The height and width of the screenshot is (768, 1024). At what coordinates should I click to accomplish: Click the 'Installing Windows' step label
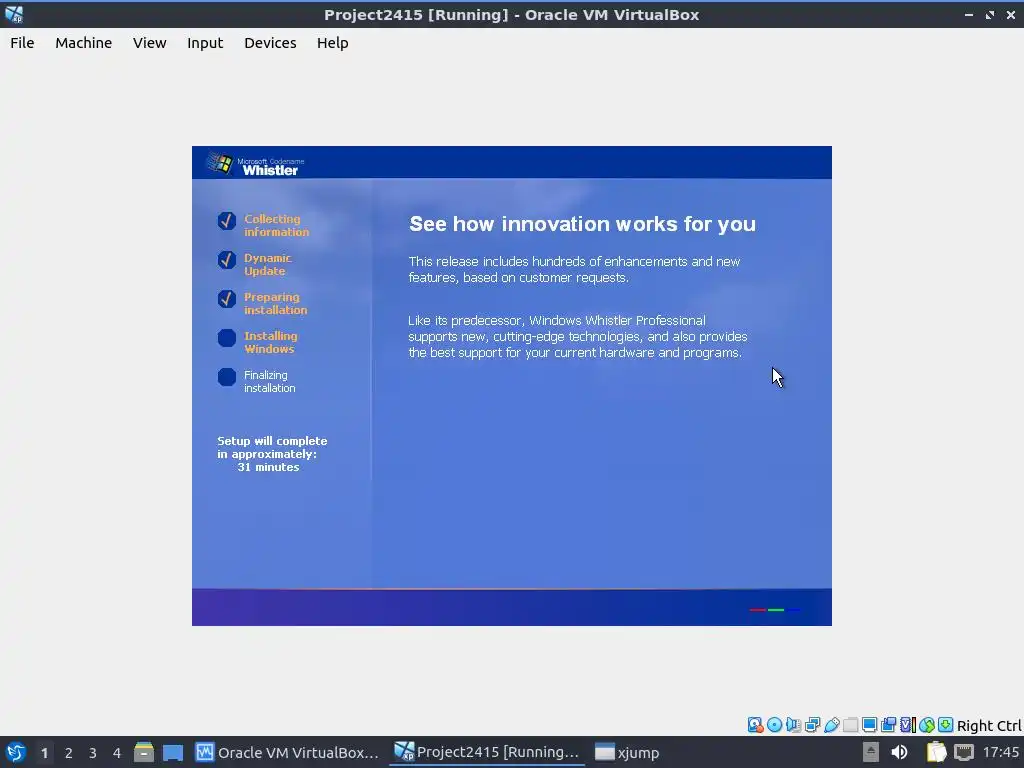click(x=270, y=342)
